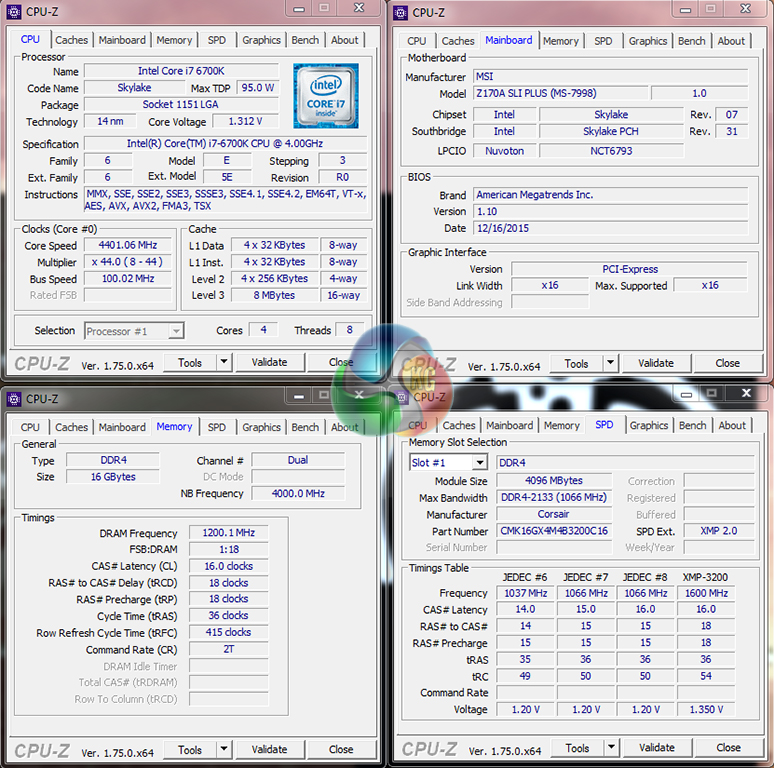Select SPD tab in Mainboard window
Screen dimensions: 774x768
pos(603,41)
